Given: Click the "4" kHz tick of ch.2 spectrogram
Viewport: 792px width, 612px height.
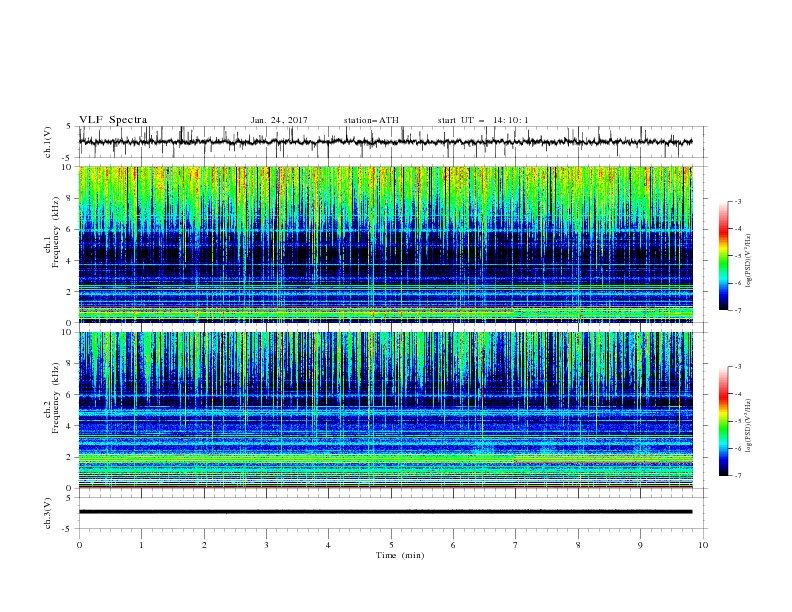Looking at the screenshot, I should point(69,426).
